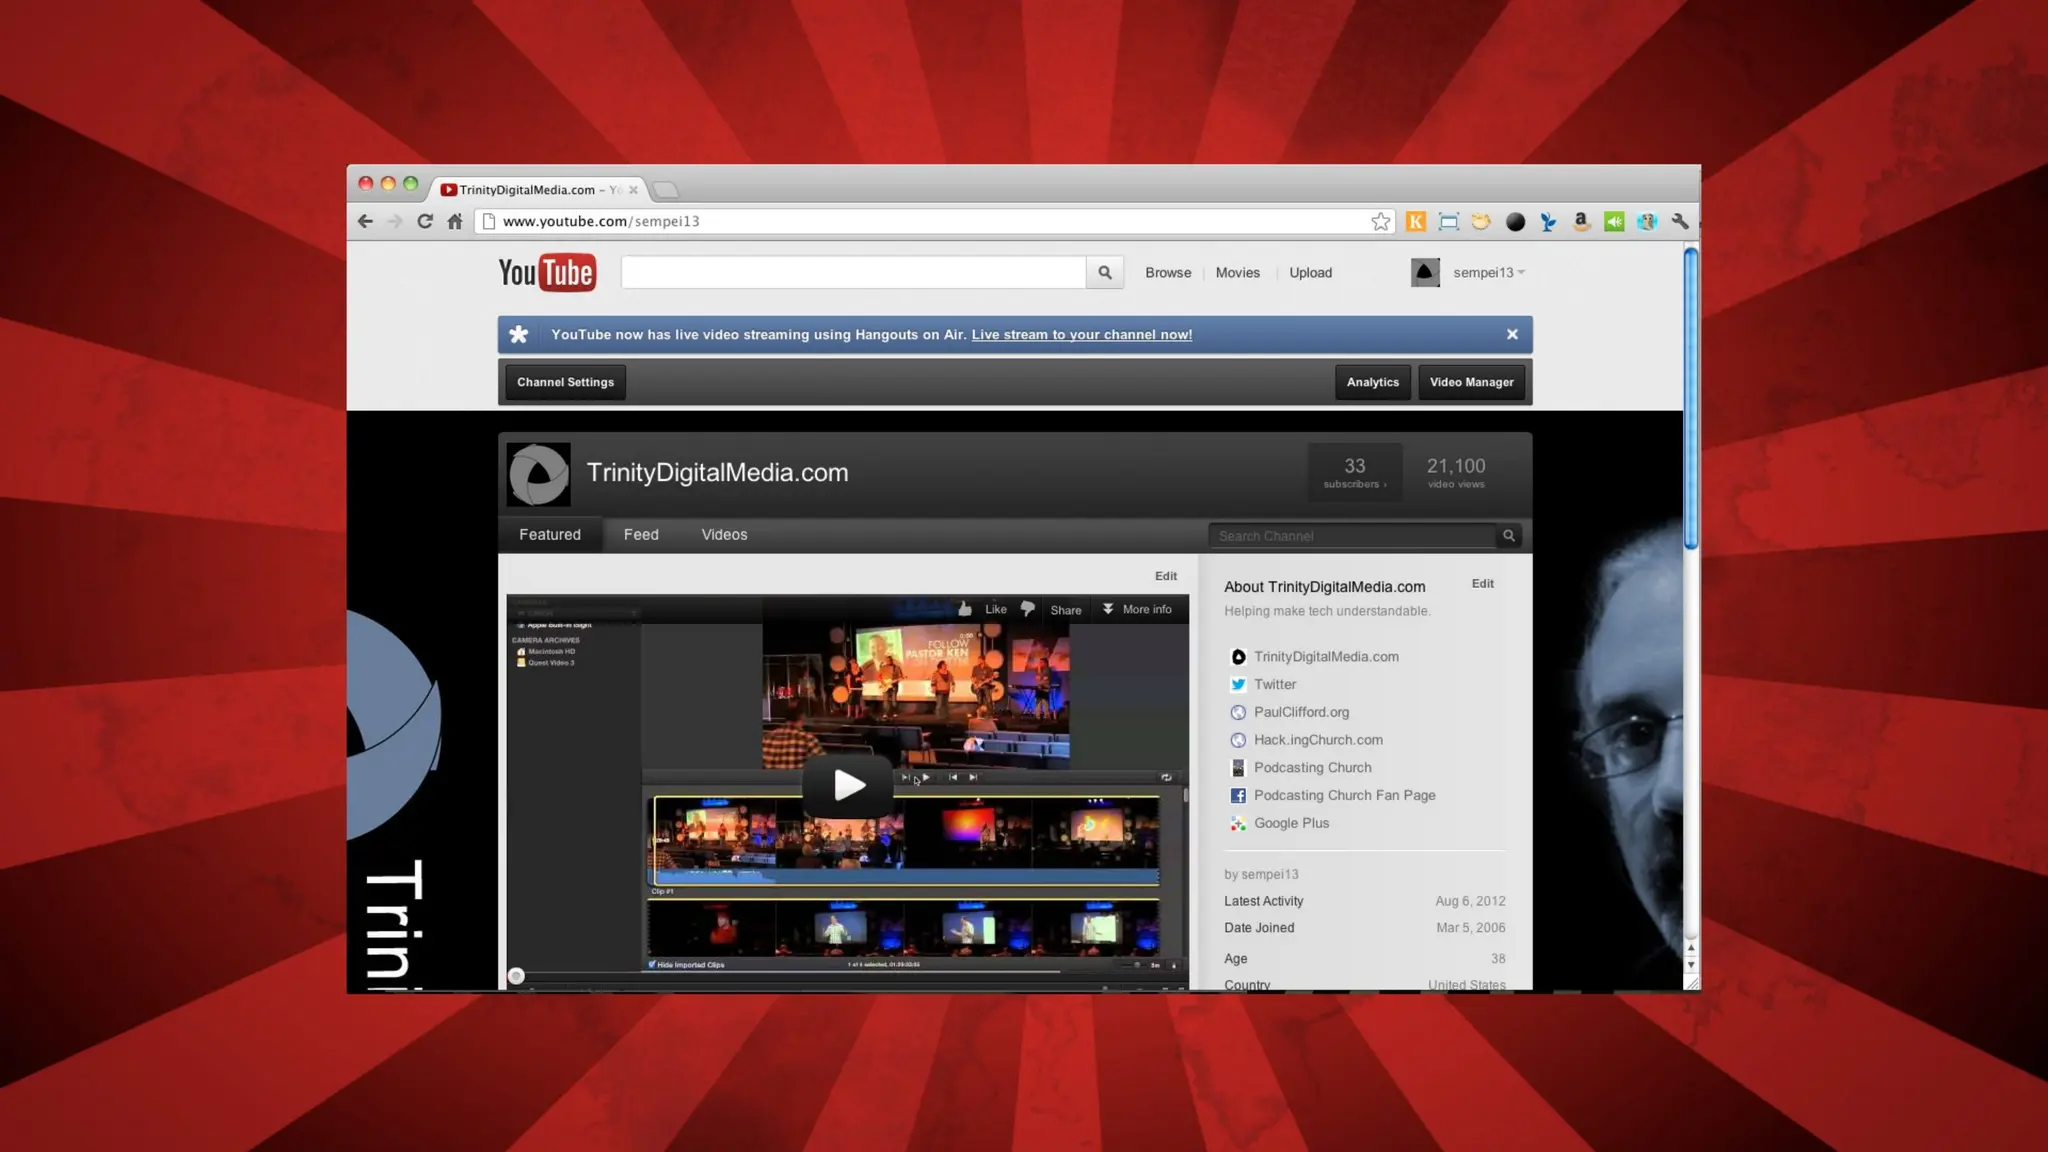Switch to the Videos tab
The width and height of the screenshot is (2048, 1152).
coord(724,535)
